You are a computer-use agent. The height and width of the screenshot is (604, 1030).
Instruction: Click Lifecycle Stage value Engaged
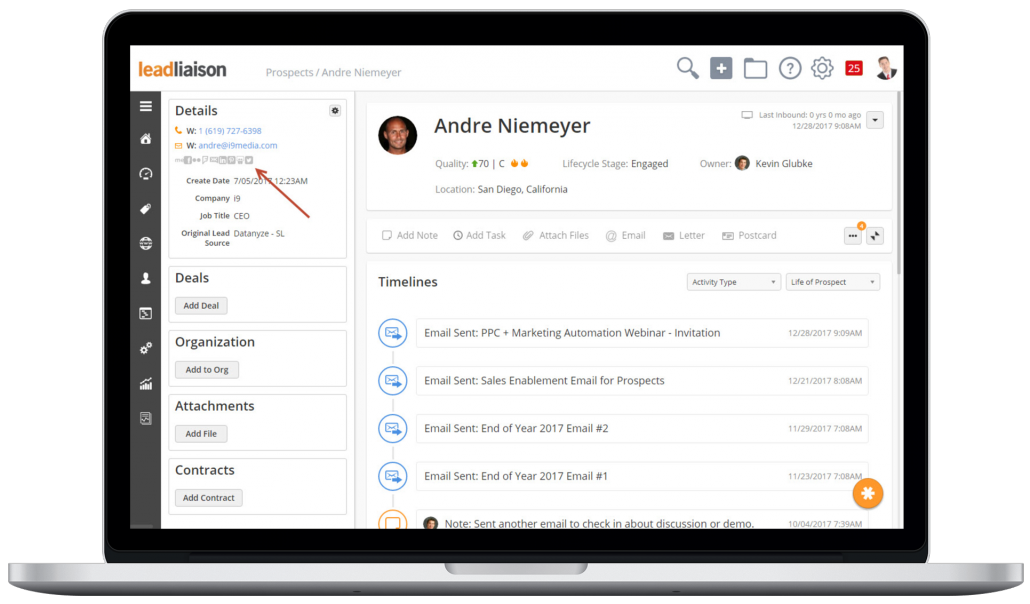click(650, 164)
